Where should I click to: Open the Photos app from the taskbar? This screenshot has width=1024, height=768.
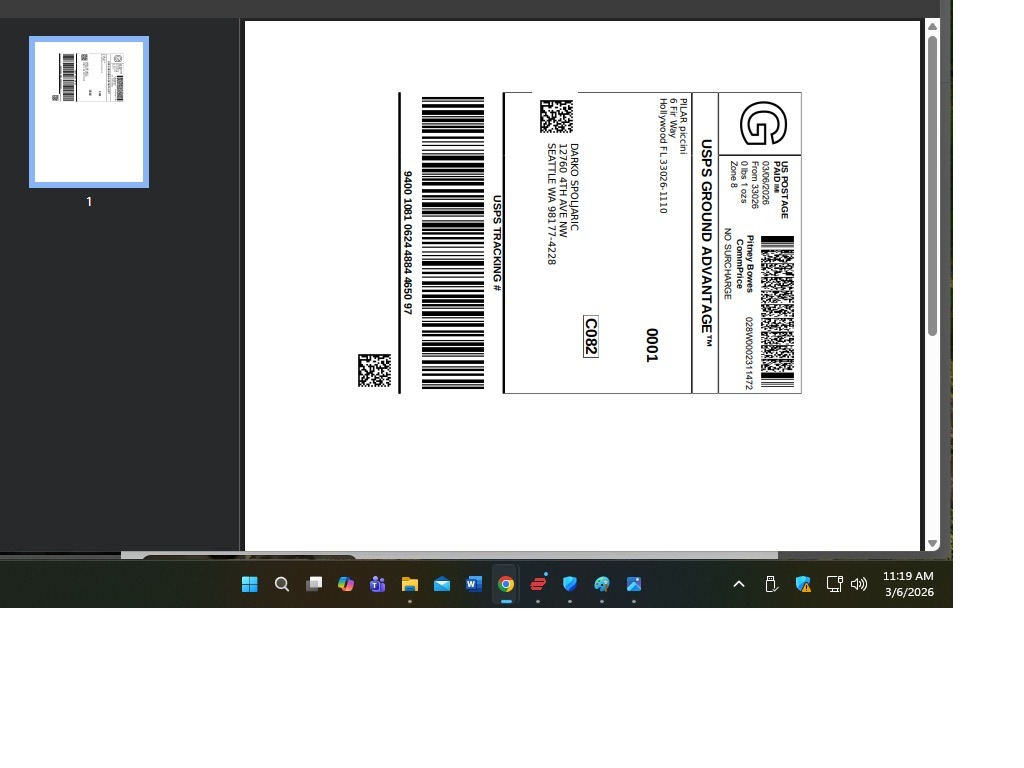click(634, 584)
